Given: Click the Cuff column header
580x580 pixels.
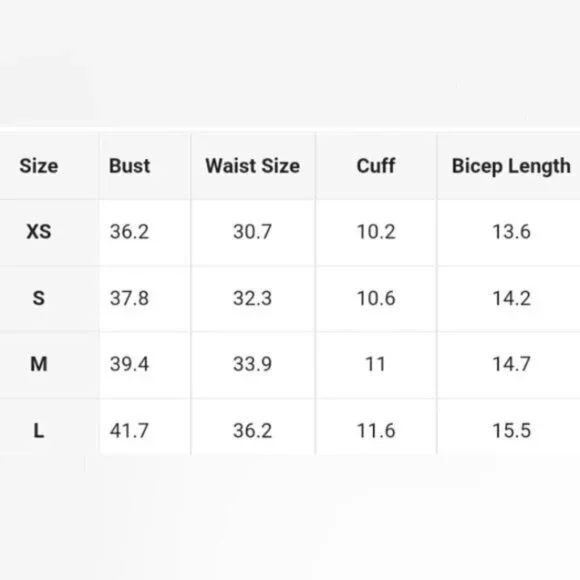Looking at the screenshot, I should pyautogui.click(x=376, y=166).
